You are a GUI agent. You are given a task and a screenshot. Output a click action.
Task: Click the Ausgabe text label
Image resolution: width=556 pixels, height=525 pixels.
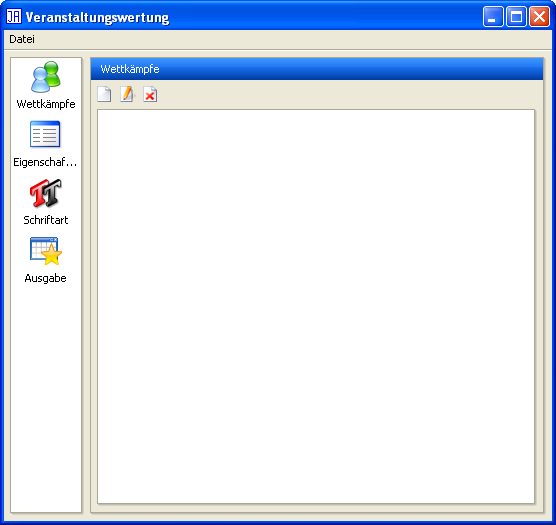(x=45, y=278)
